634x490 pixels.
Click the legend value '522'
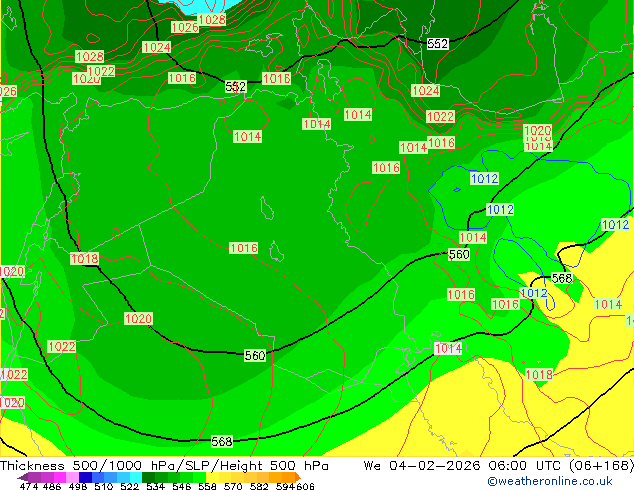click(130, 486)
